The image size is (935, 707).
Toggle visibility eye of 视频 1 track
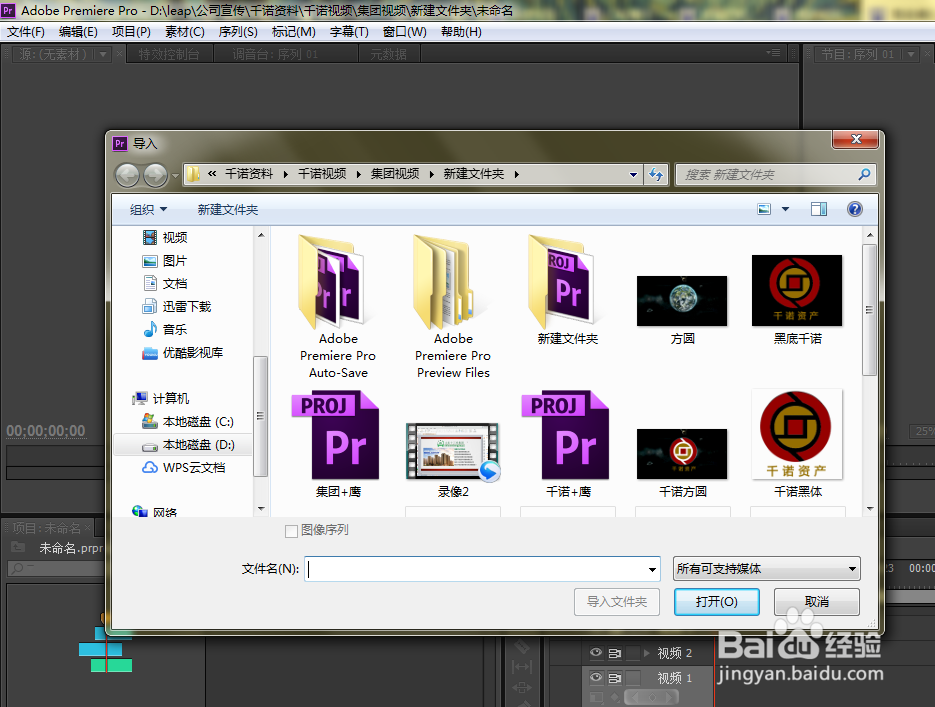pos(595,677)
